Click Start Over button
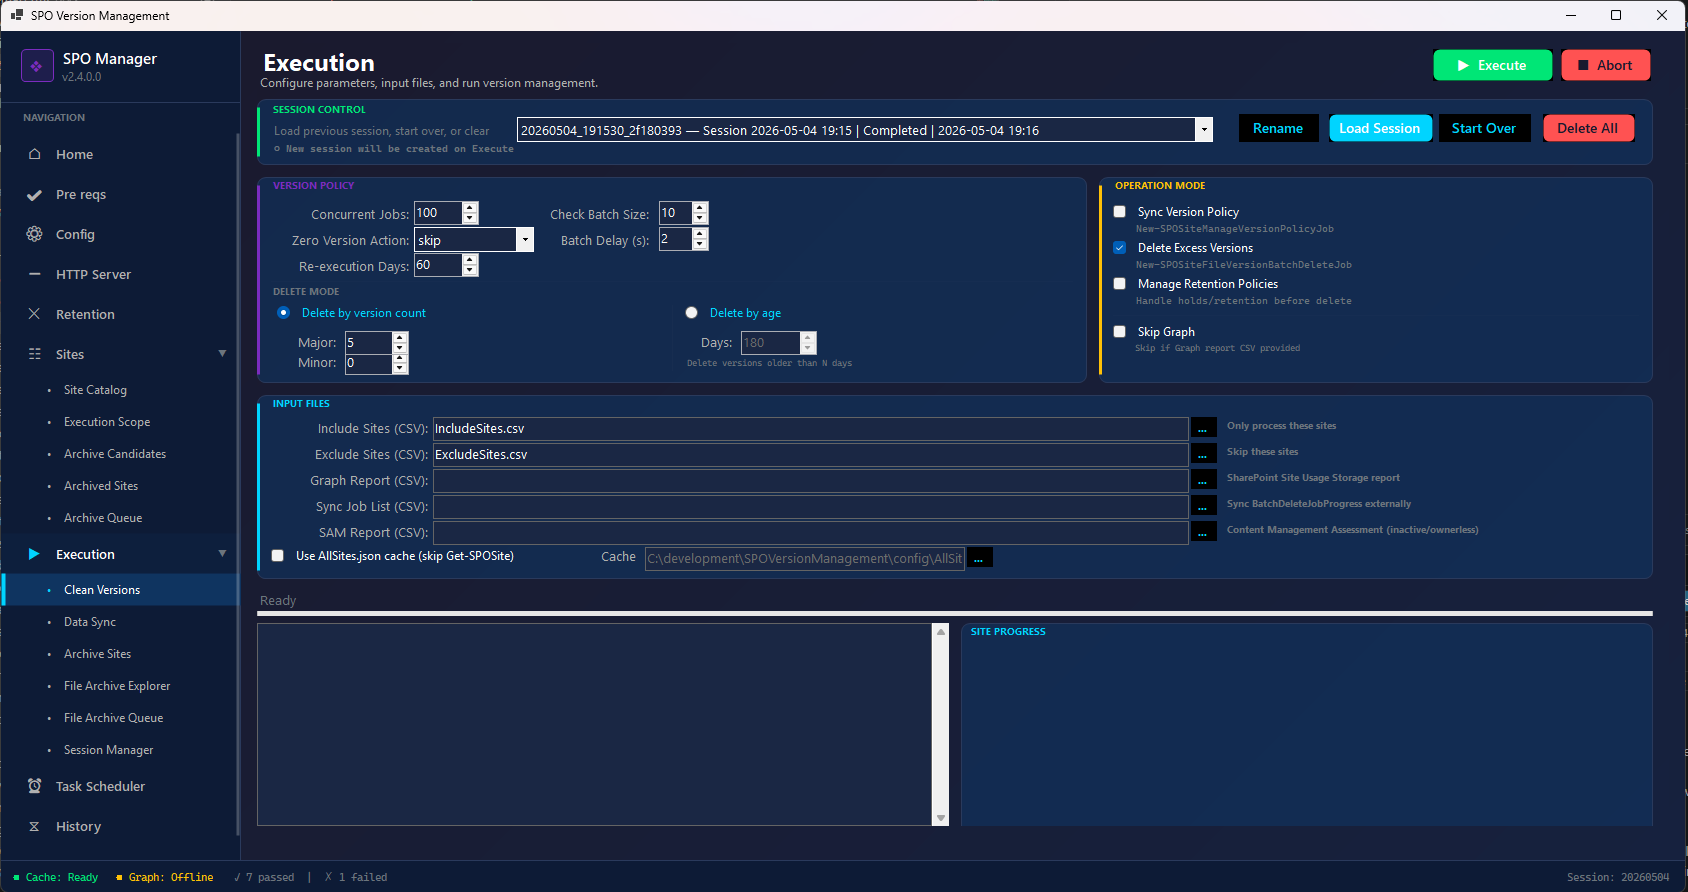The width and height of the screenshot is (1688, 892). click(x=1484, y=128)
